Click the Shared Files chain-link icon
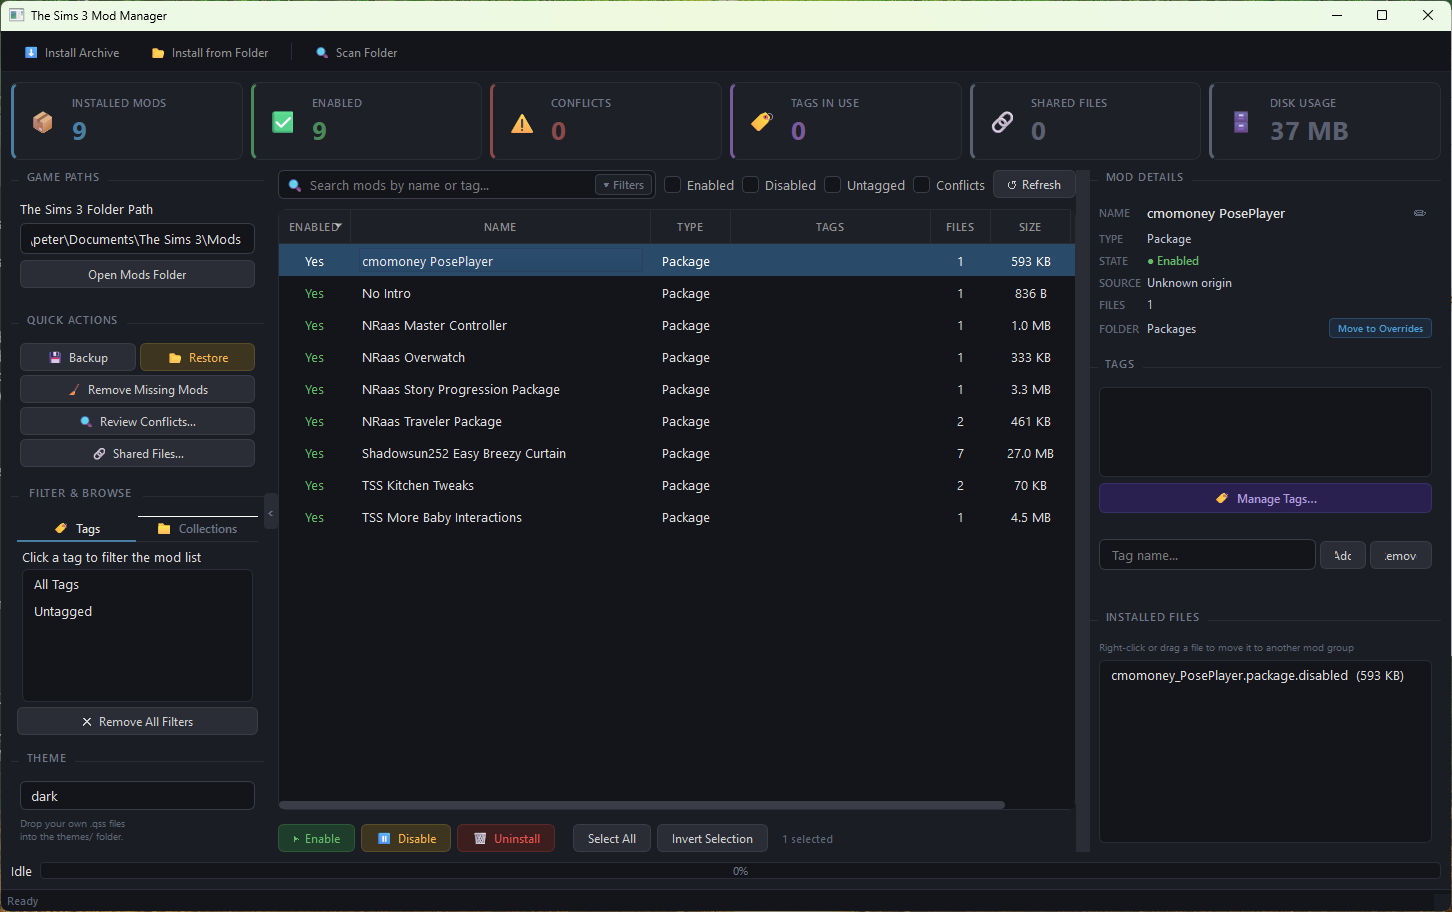This screenshot has height=912, width=1452. 1002,122
